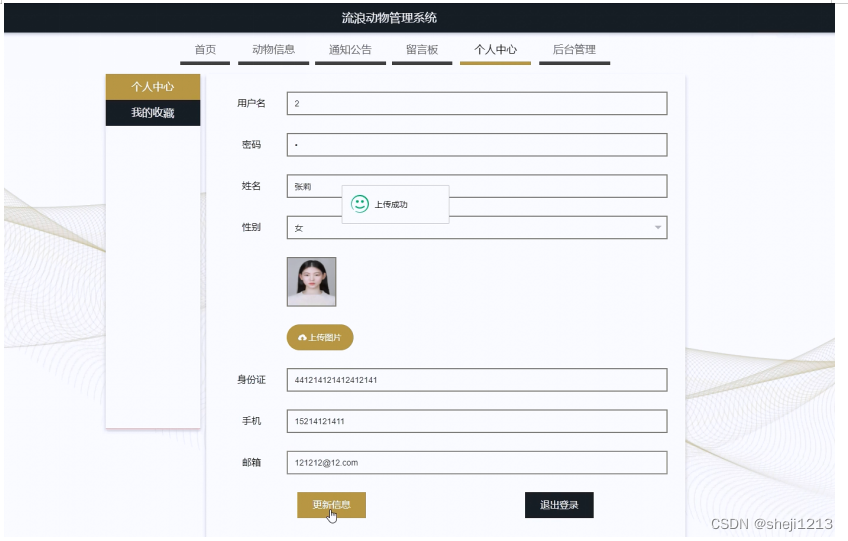Viewport: 848px width, 541px height.
Task: Open the 首页 navigation tab
Action: (x=205, y=50)
